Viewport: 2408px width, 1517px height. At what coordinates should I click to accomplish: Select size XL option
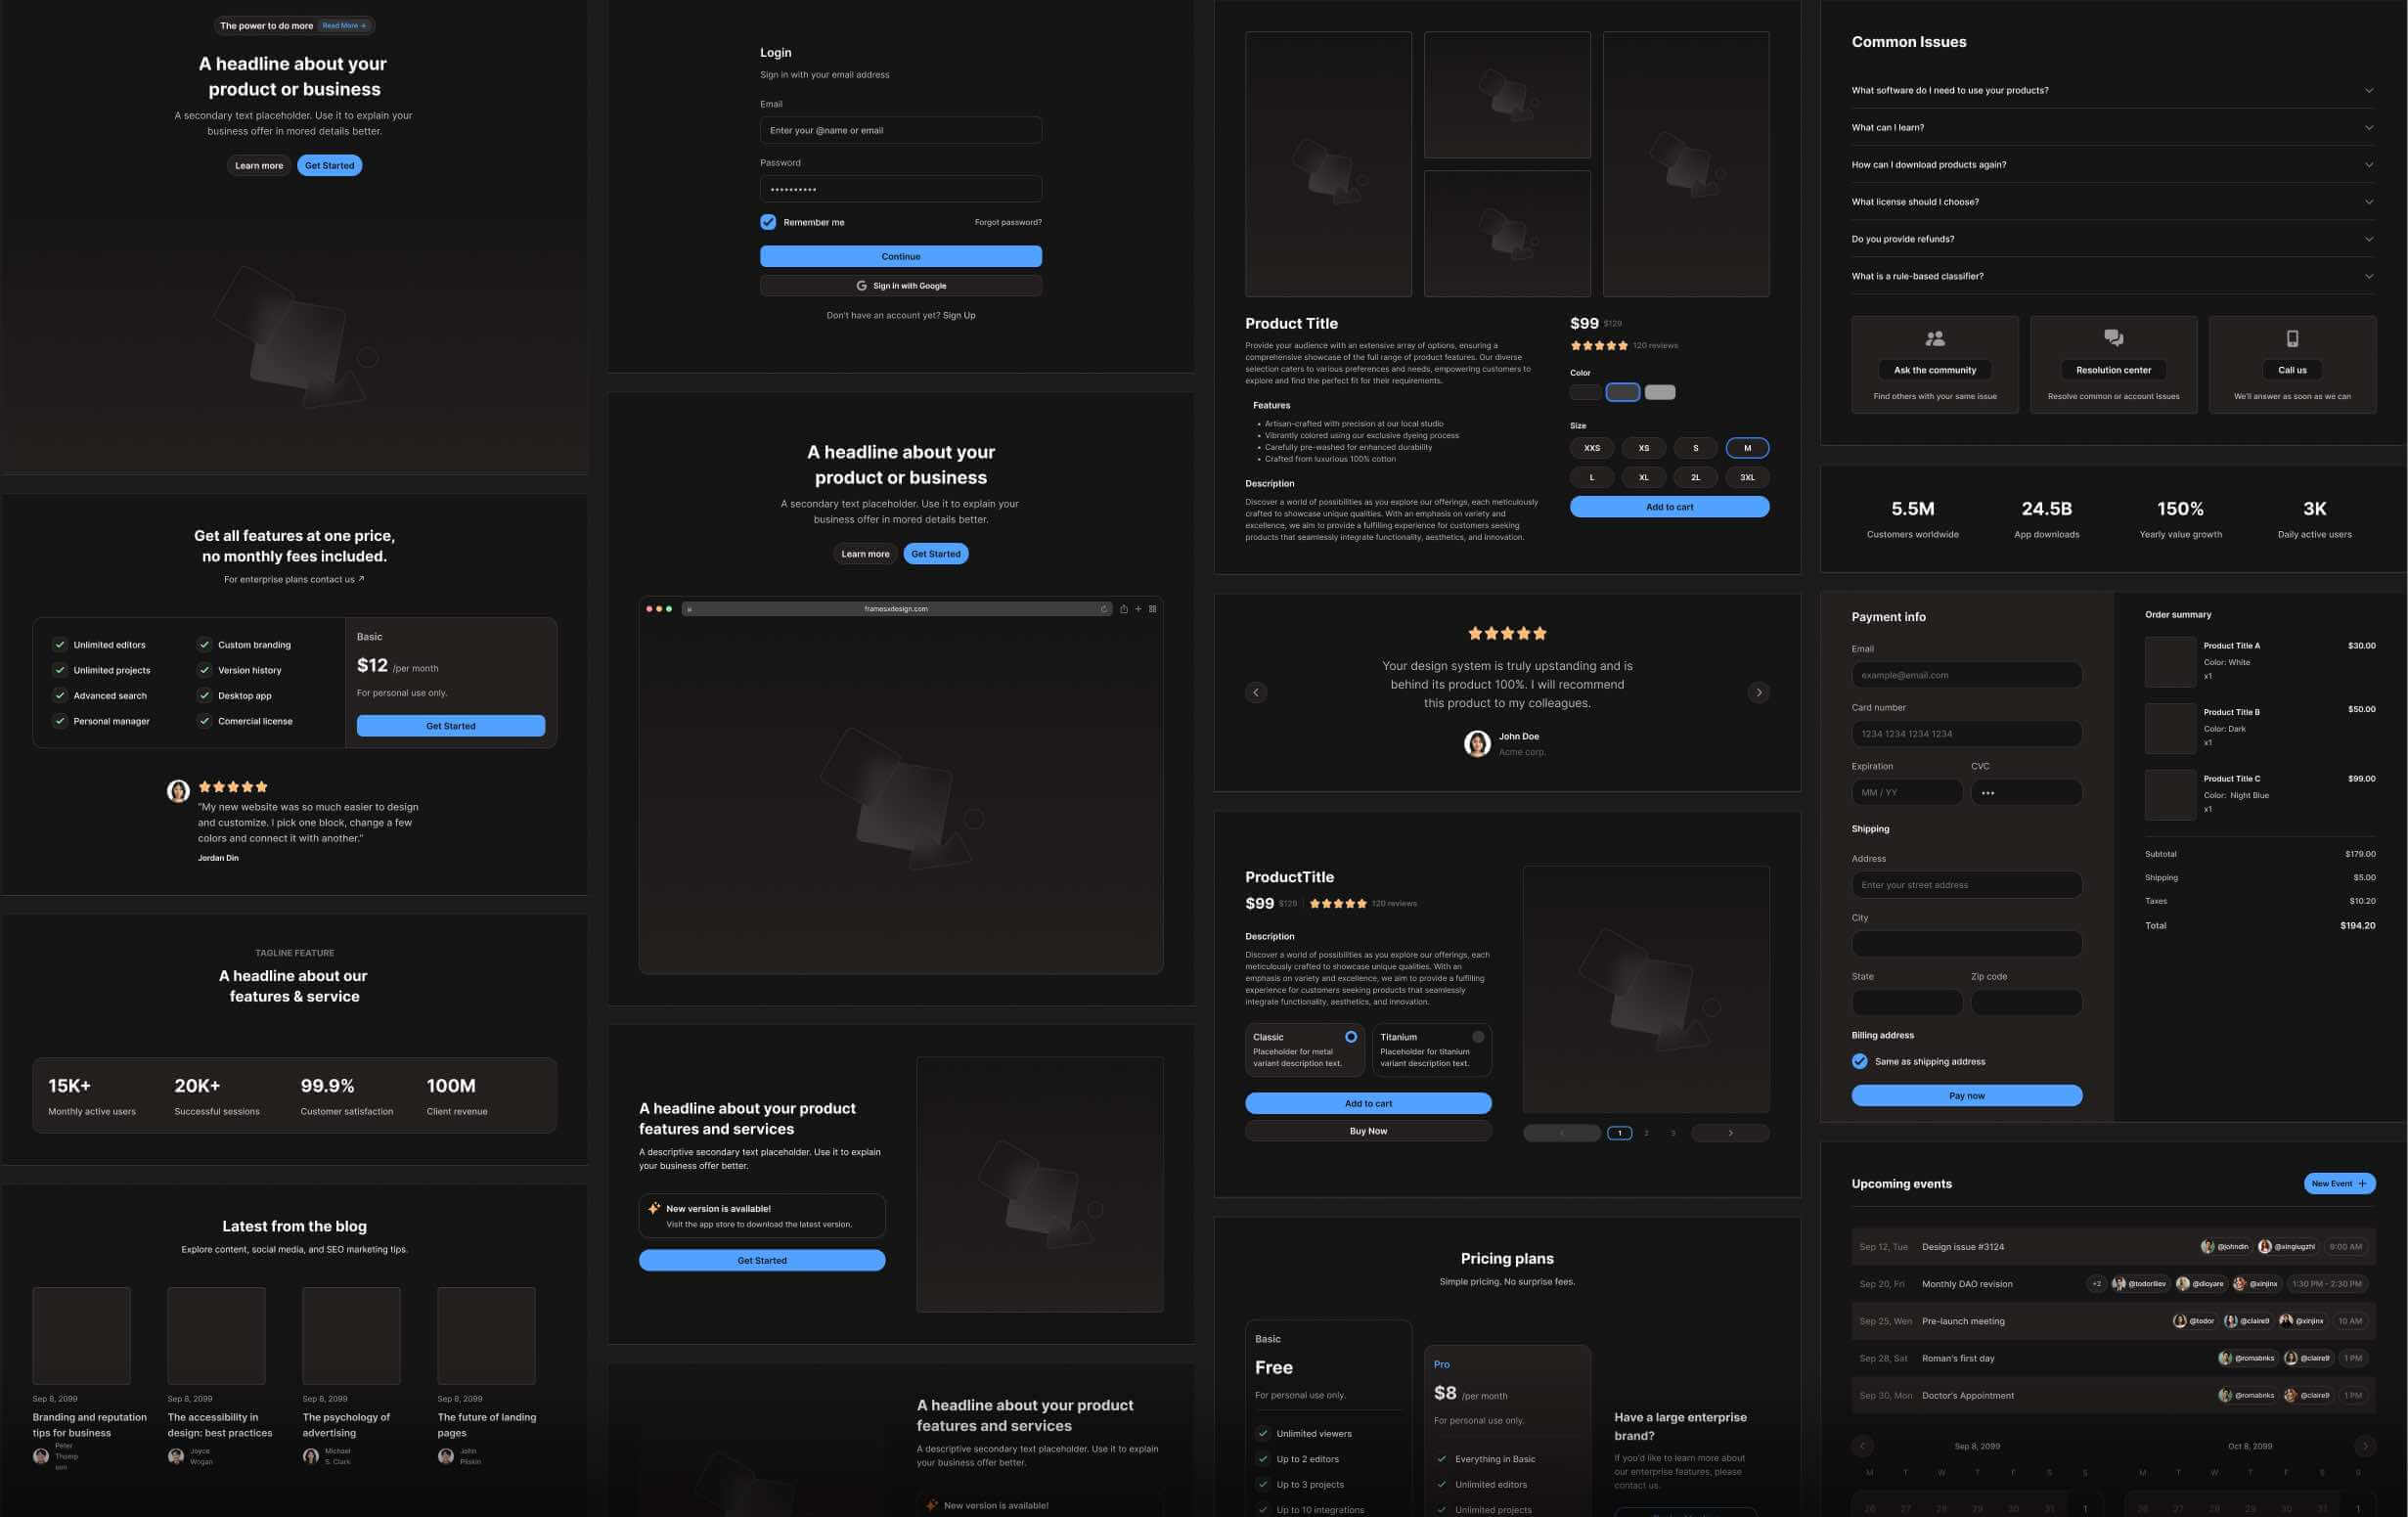tap(1643, 478)
